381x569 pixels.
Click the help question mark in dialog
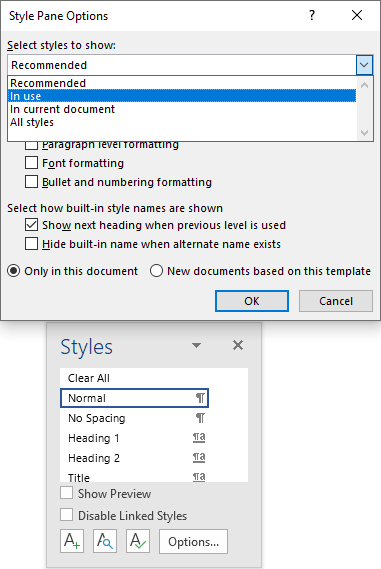[x=312, y=15]
